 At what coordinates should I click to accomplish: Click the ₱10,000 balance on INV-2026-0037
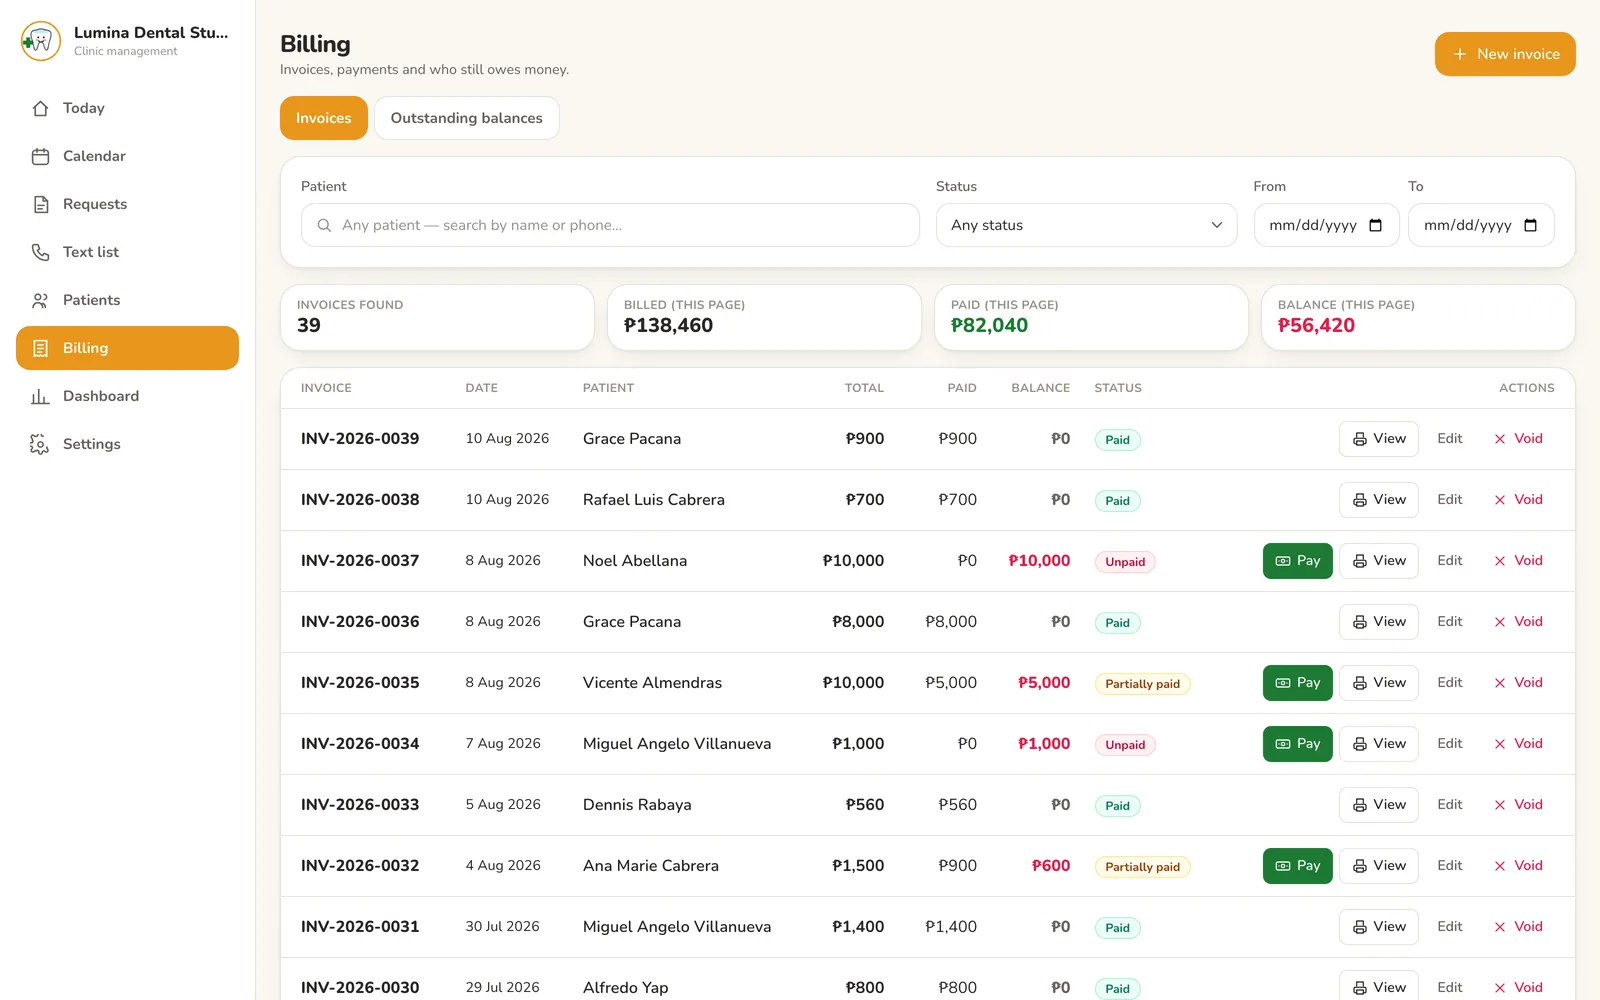coord(1039,561)
